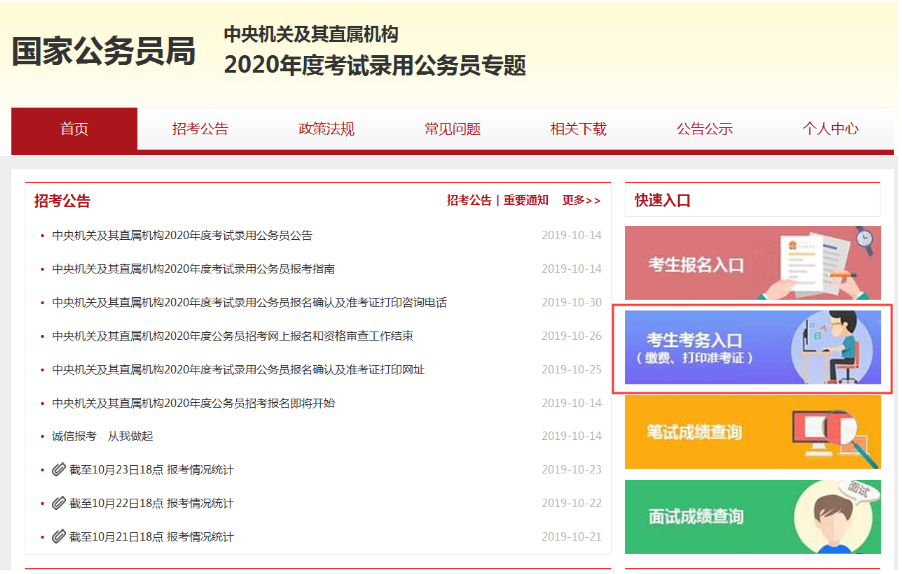Switch to the 招考公告 navigation tab
Viewport: 902px width, 574px height.
tap(200, 129)
